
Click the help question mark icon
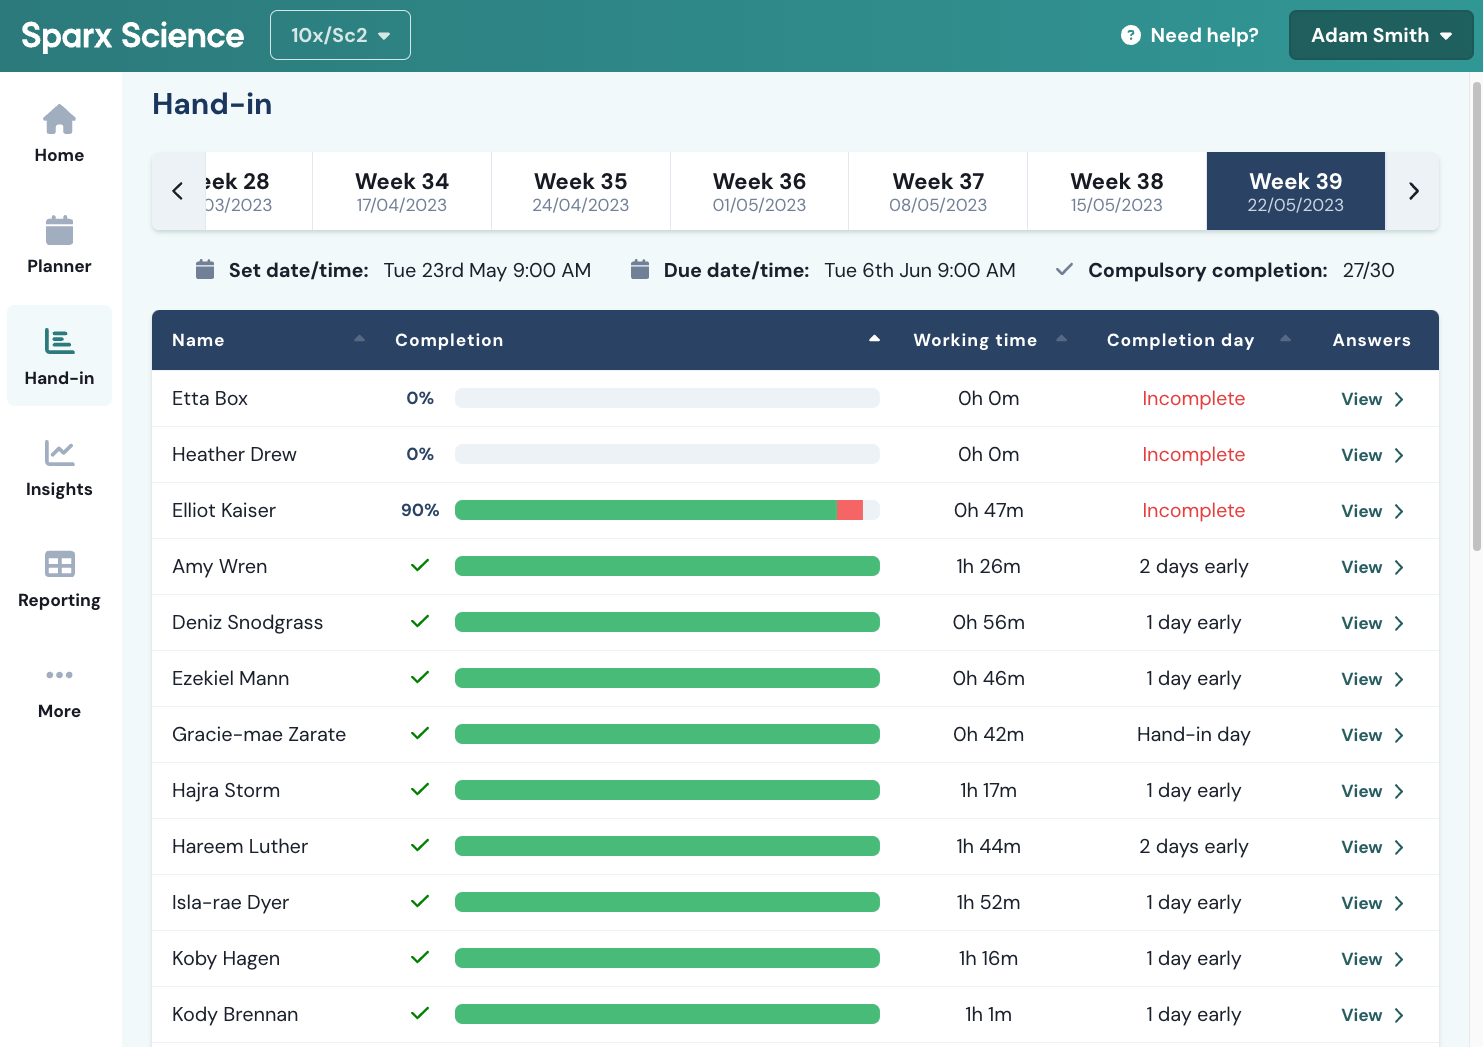(1130, 35)
